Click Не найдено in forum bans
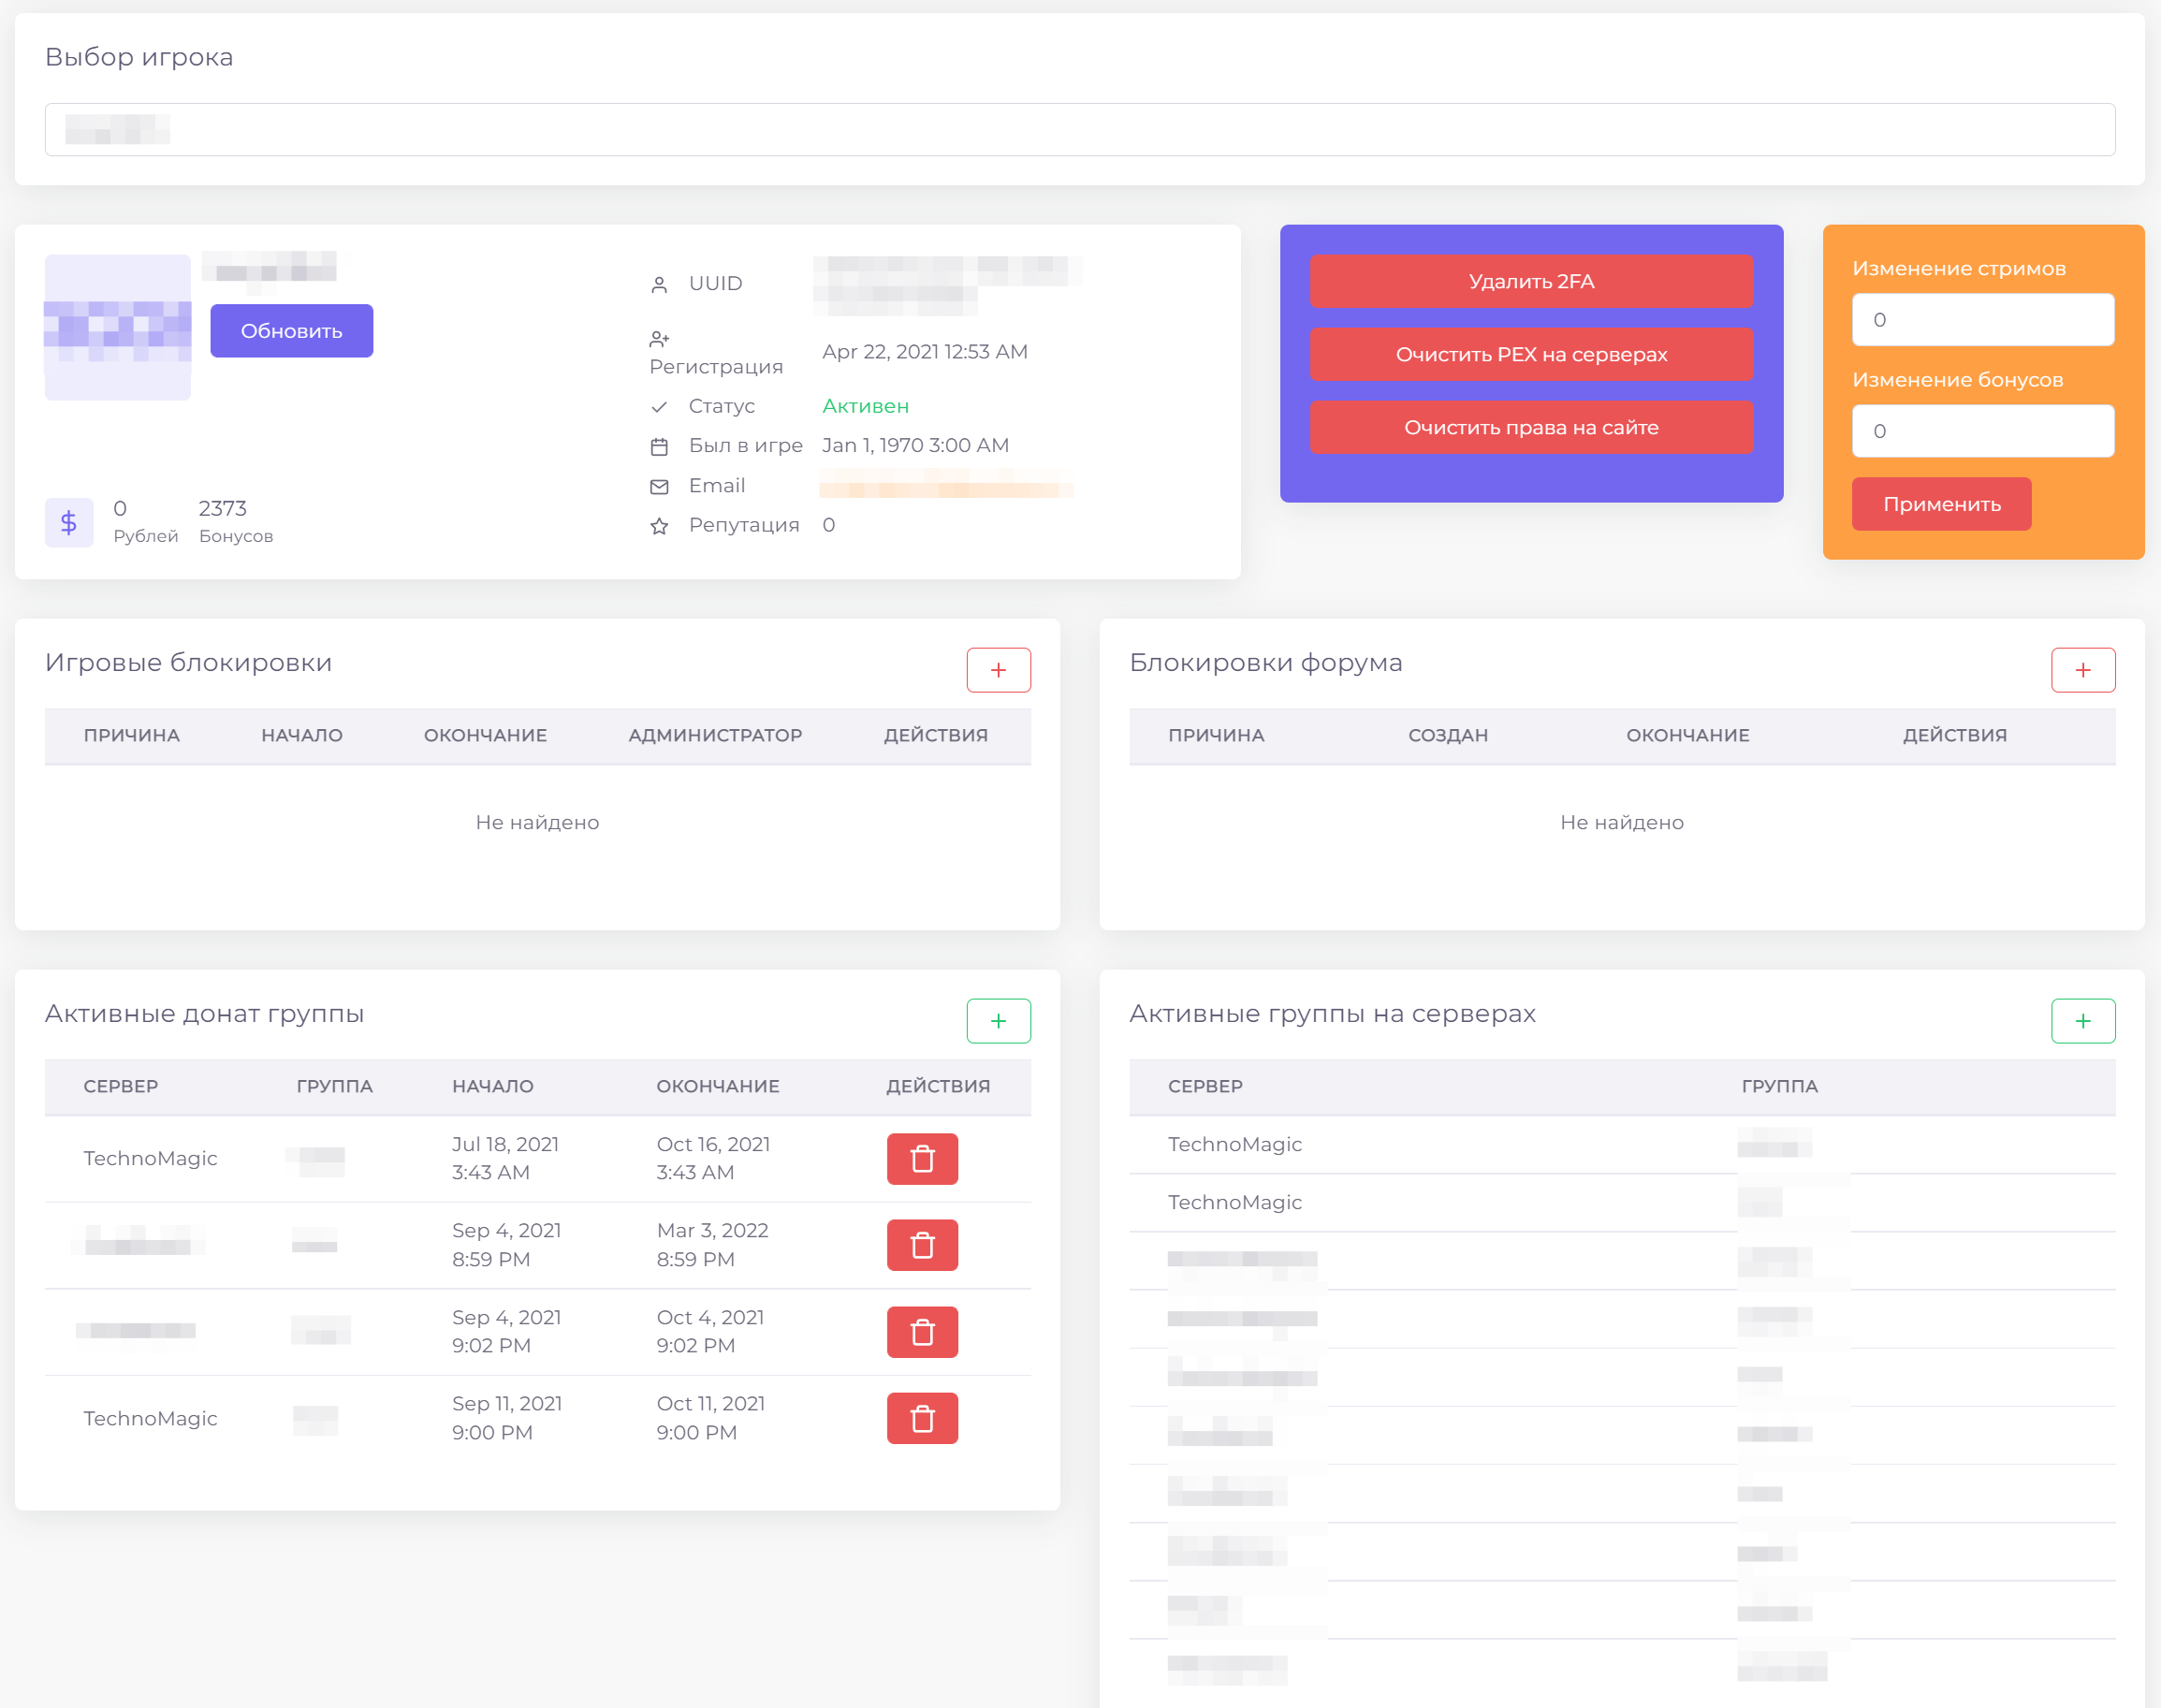The width and height of the screenshot is (2161, 1708). (1622, 822)
